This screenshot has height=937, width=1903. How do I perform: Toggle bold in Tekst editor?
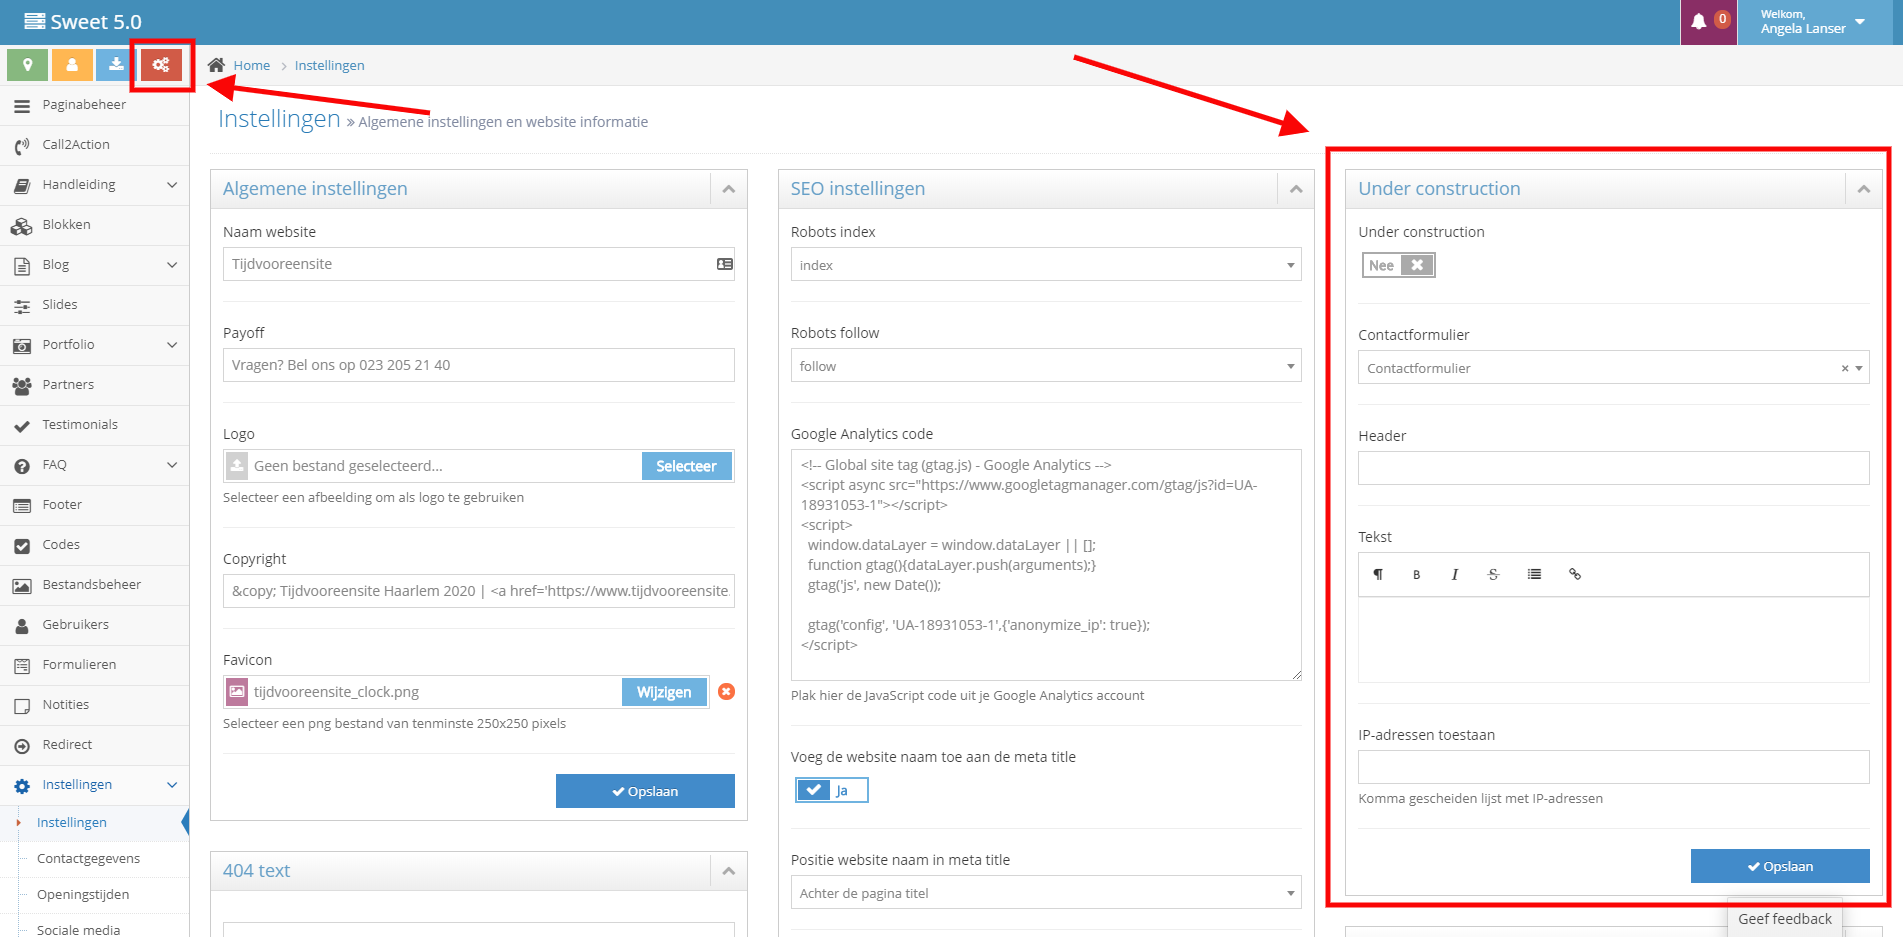(1416, 574)
